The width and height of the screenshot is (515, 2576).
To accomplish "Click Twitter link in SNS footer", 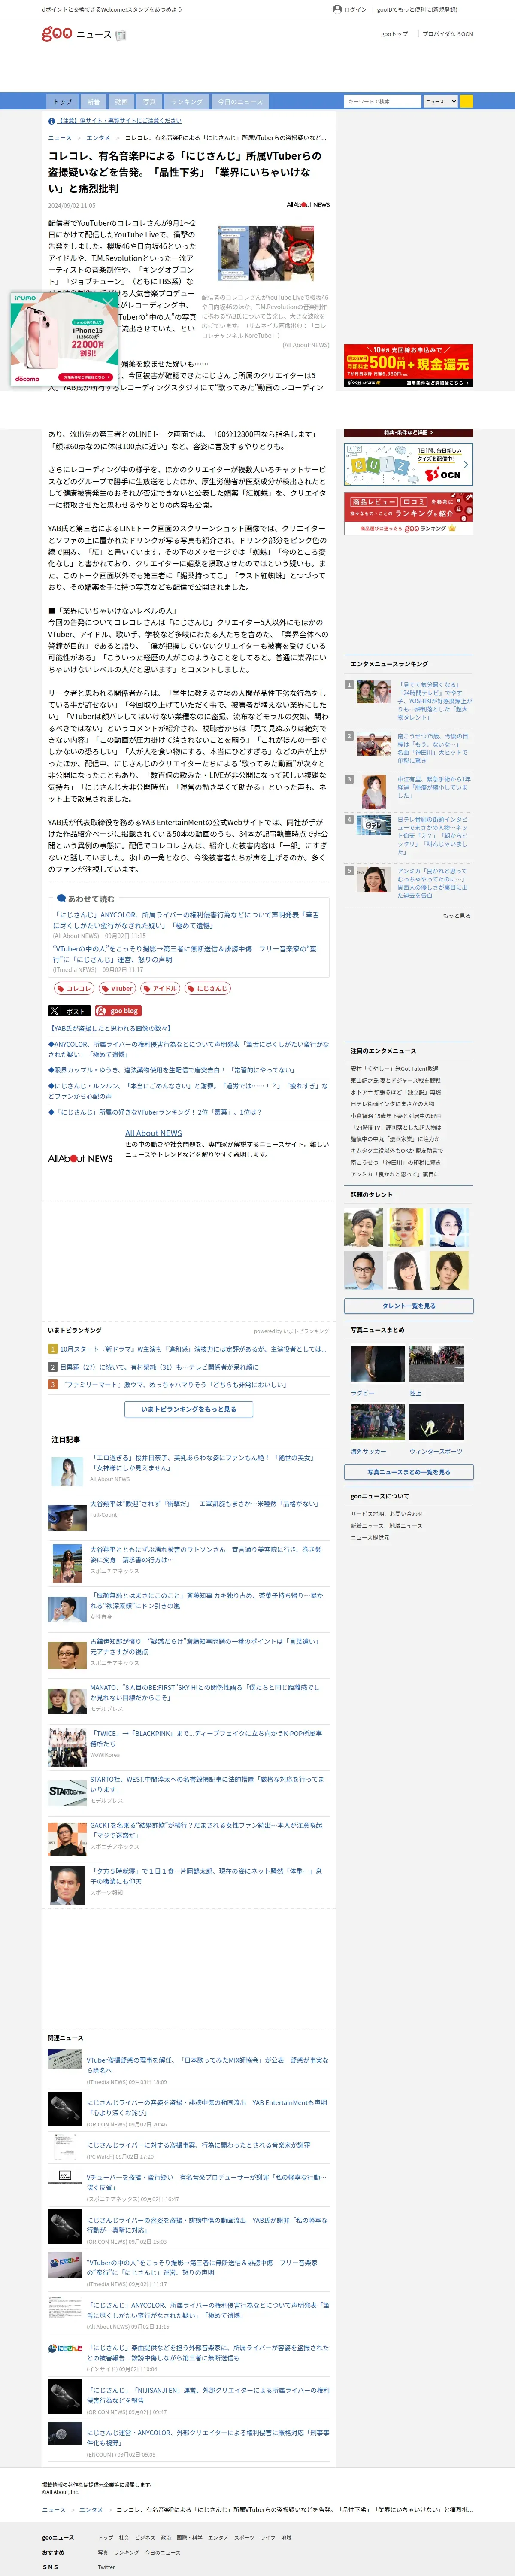I will tap(106, 2567).
